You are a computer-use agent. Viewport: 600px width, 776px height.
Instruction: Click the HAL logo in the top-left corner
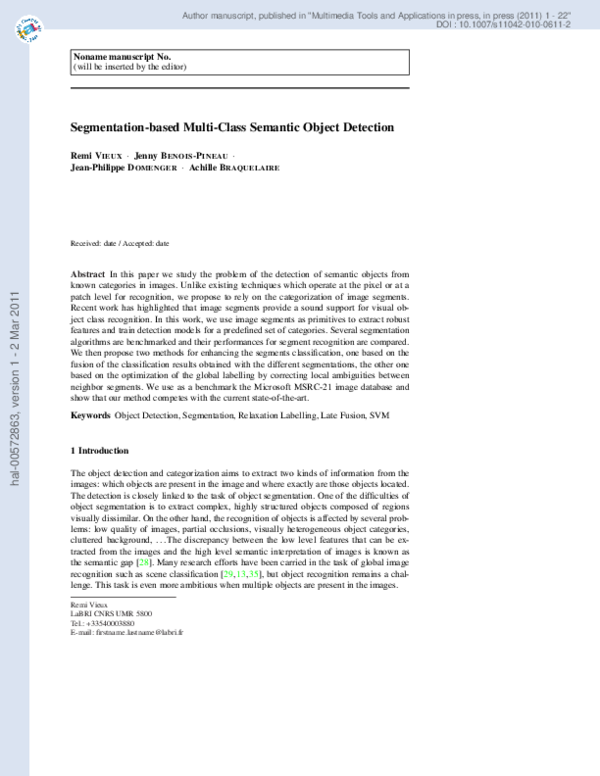click(29, 30)
